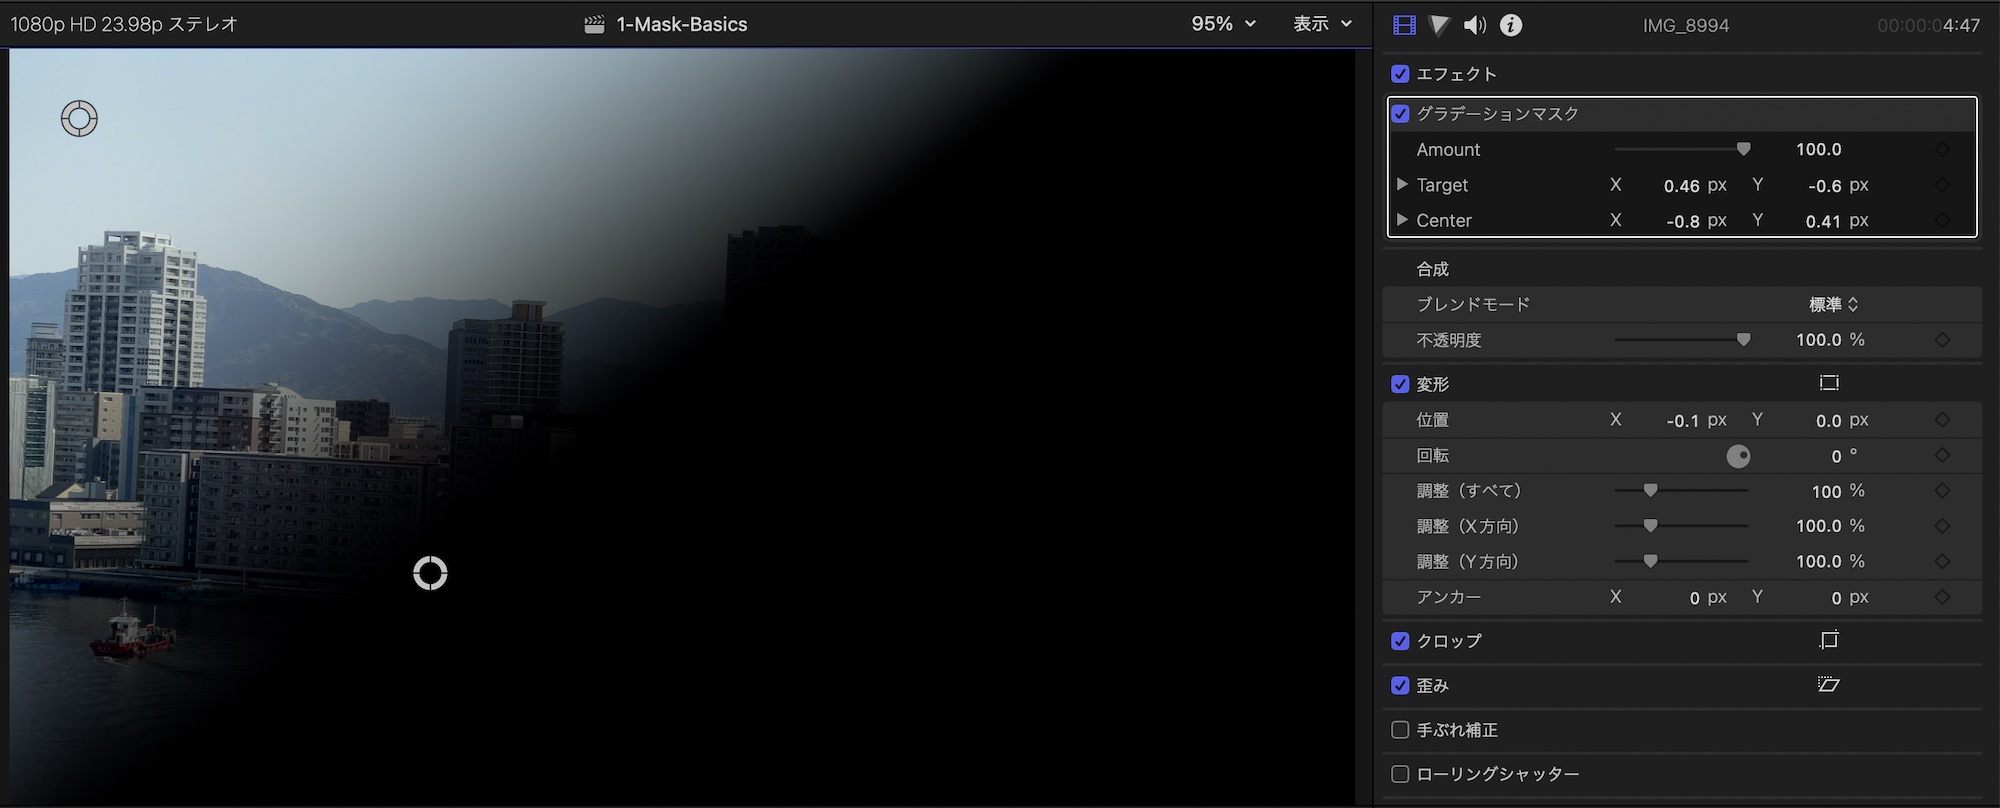Click the mask target handle near the water
Image resolution: width=2000 pixels, height=808 pixels.
[430, 573]
